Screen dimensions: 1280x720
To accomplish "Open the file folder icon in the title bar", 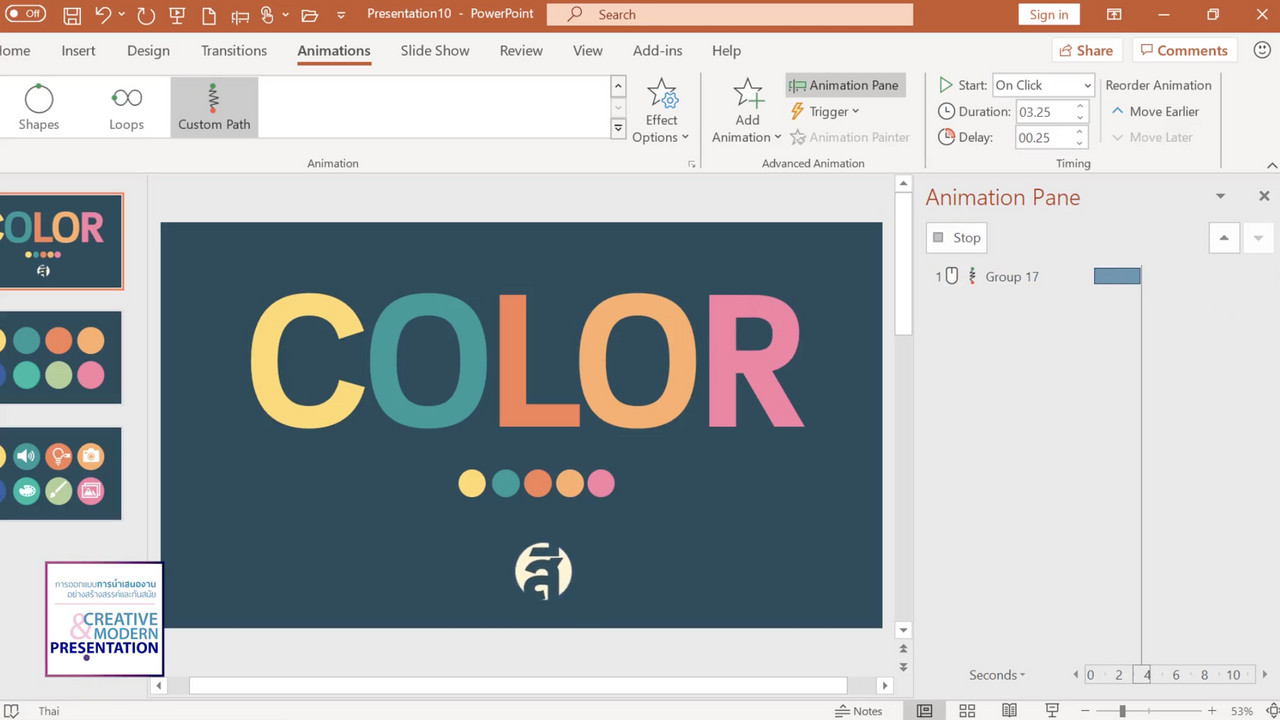I will tap(309, 15).
